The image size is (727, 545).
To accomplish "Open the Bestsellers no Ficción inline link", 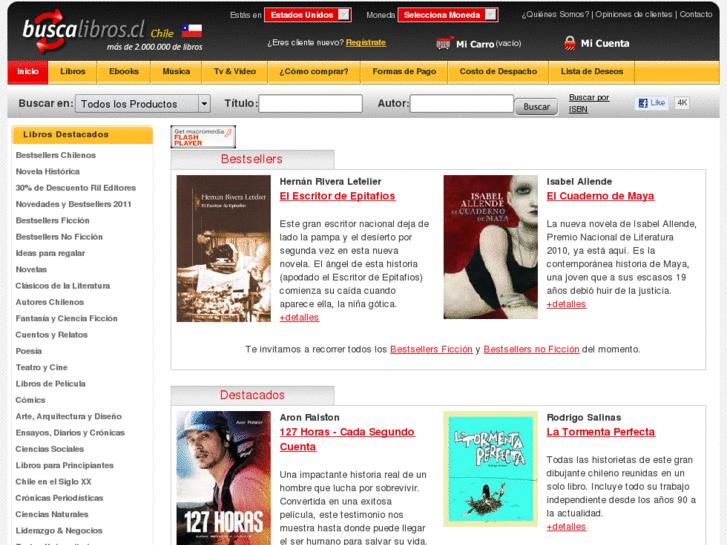I will [x=531, y=349].
